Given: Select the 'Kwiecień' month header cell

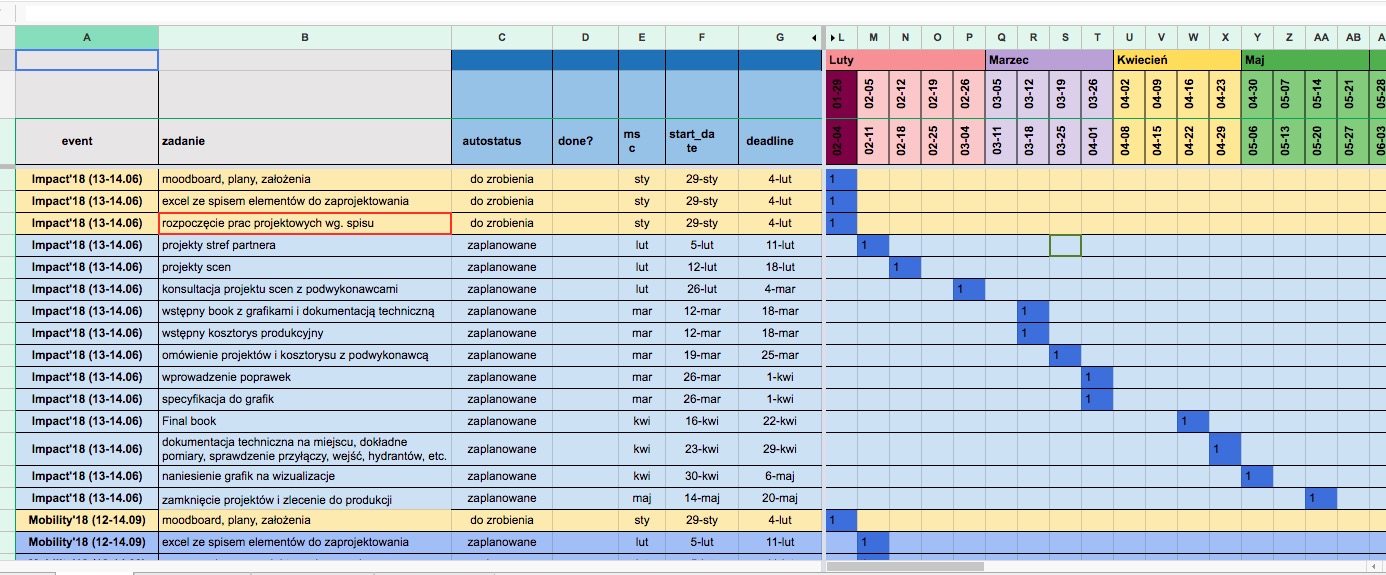Looking at the screenshot, I should pyautogui.click(x=1177, y=60).
